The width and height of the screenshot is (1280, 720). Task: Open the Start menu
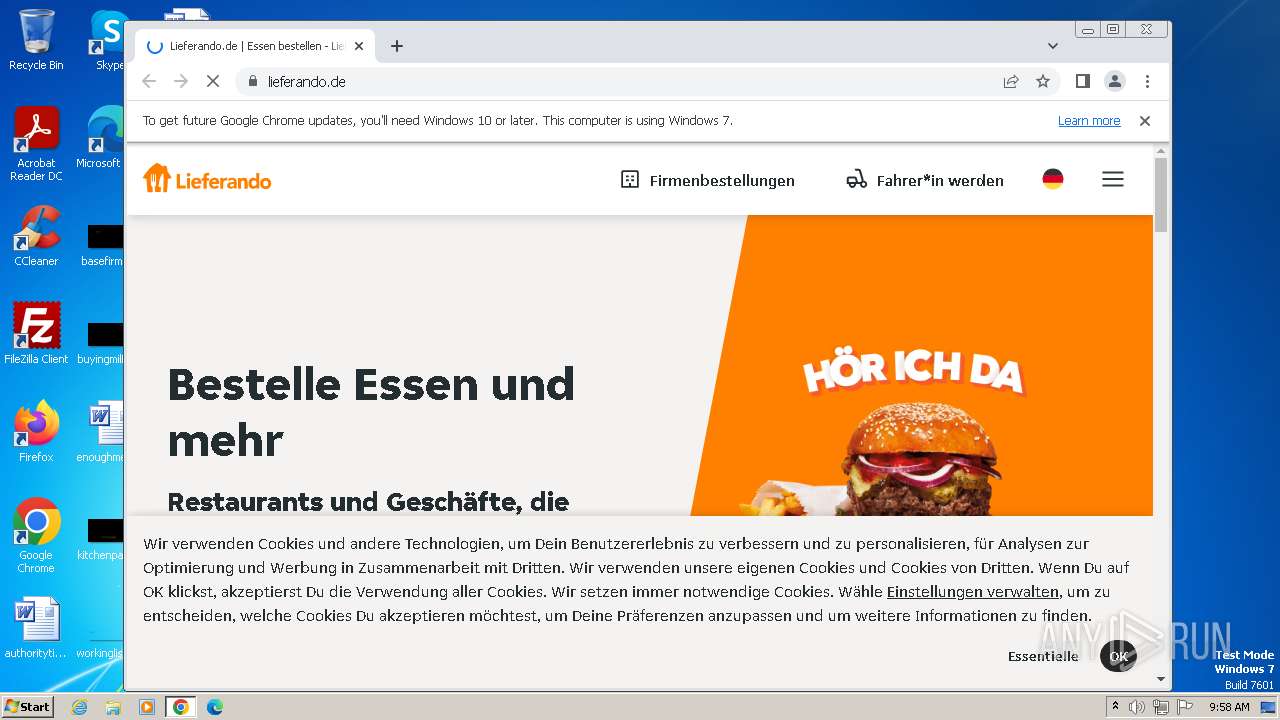[x=28, y=706]
